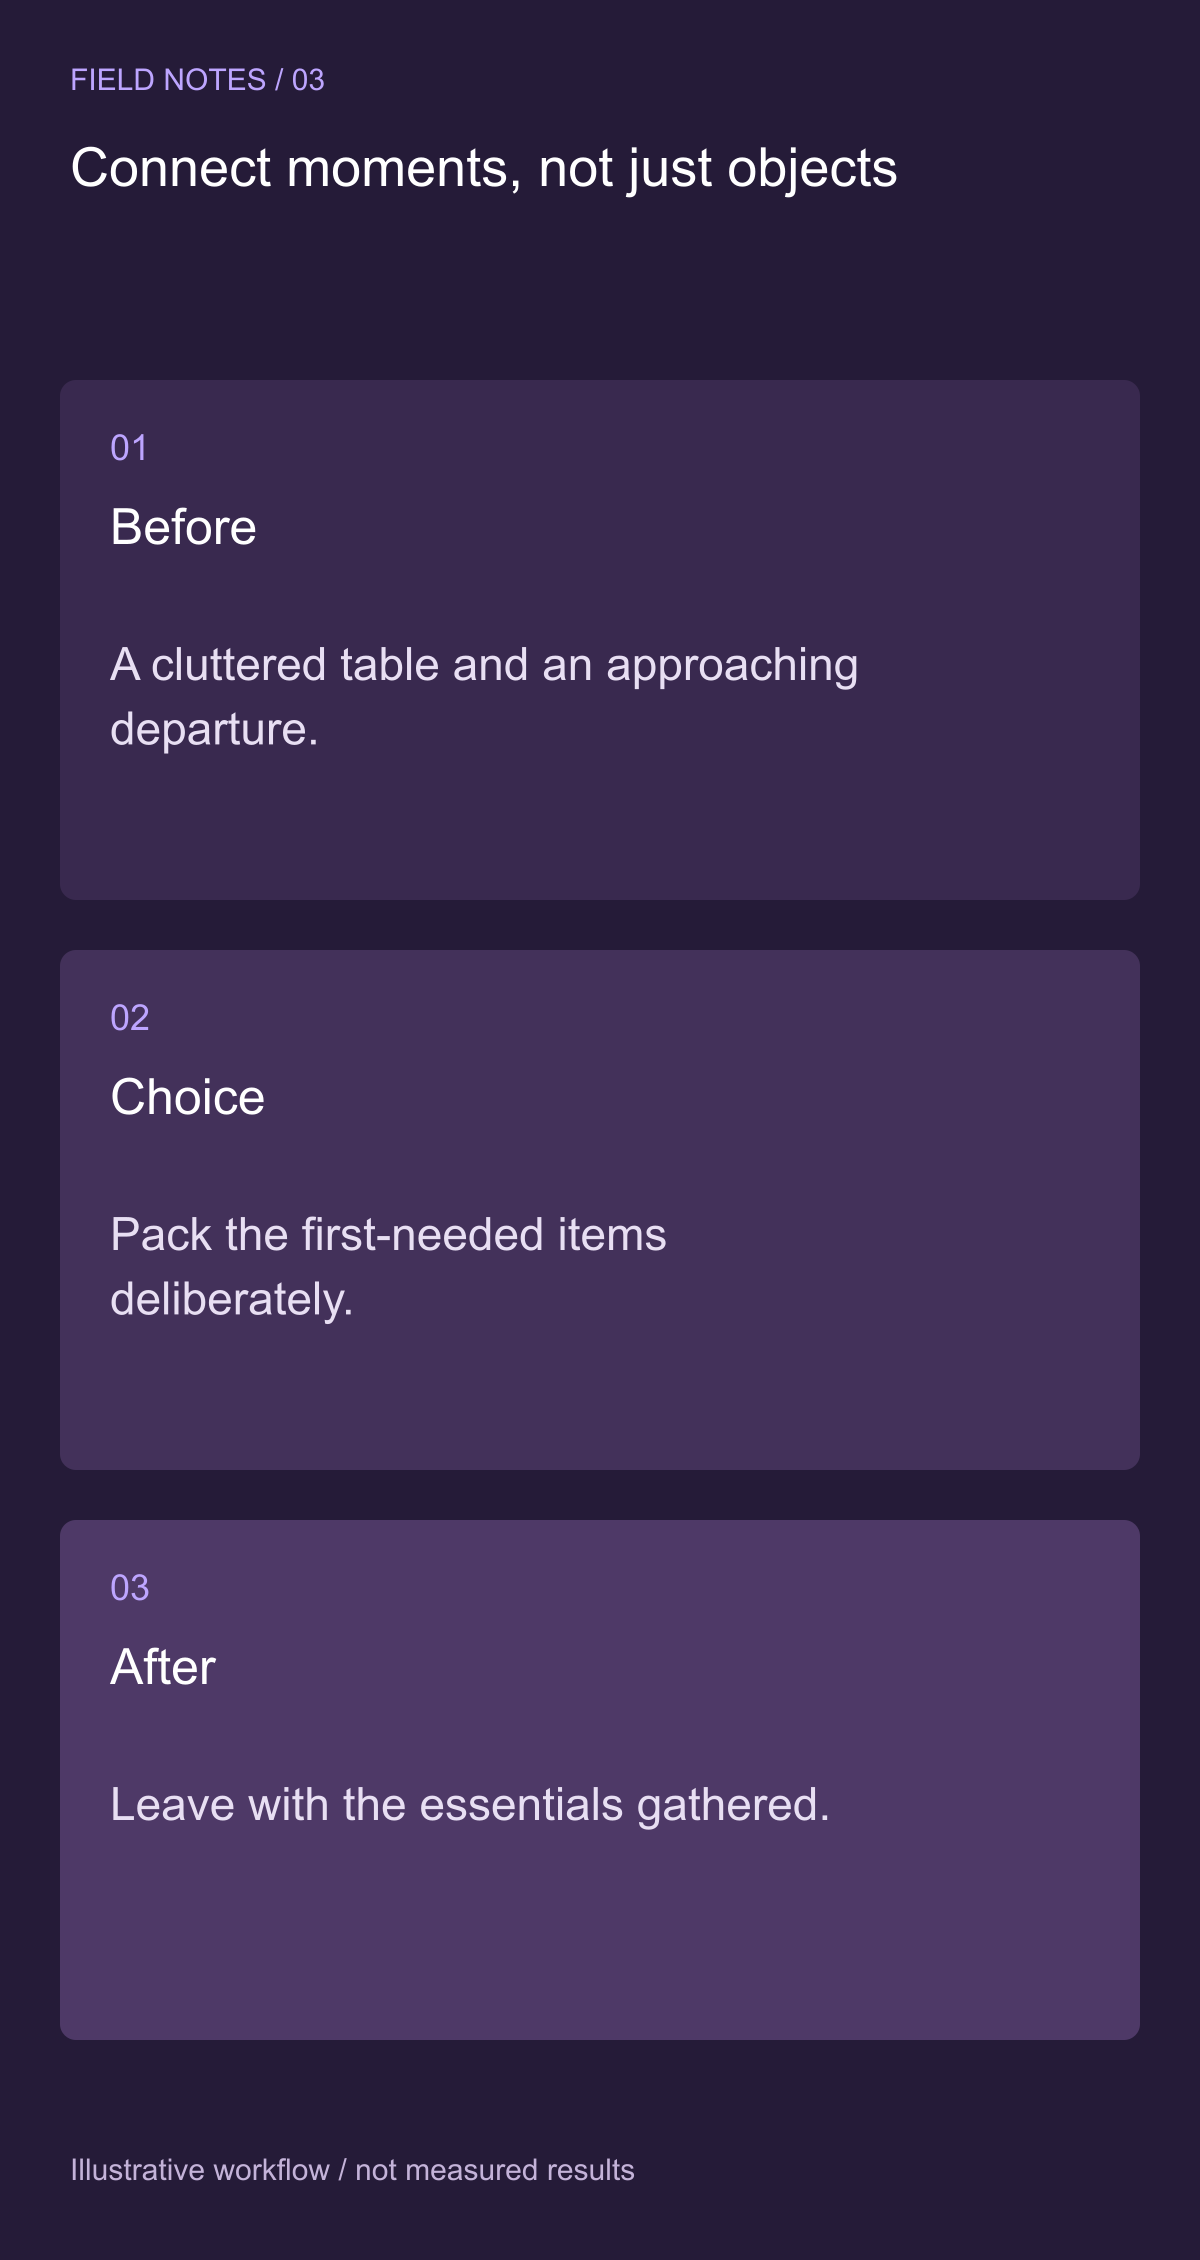Viewport: 1200px width, 2260px height.
Task: Click the 01 step number
Action: click(129, 448)
